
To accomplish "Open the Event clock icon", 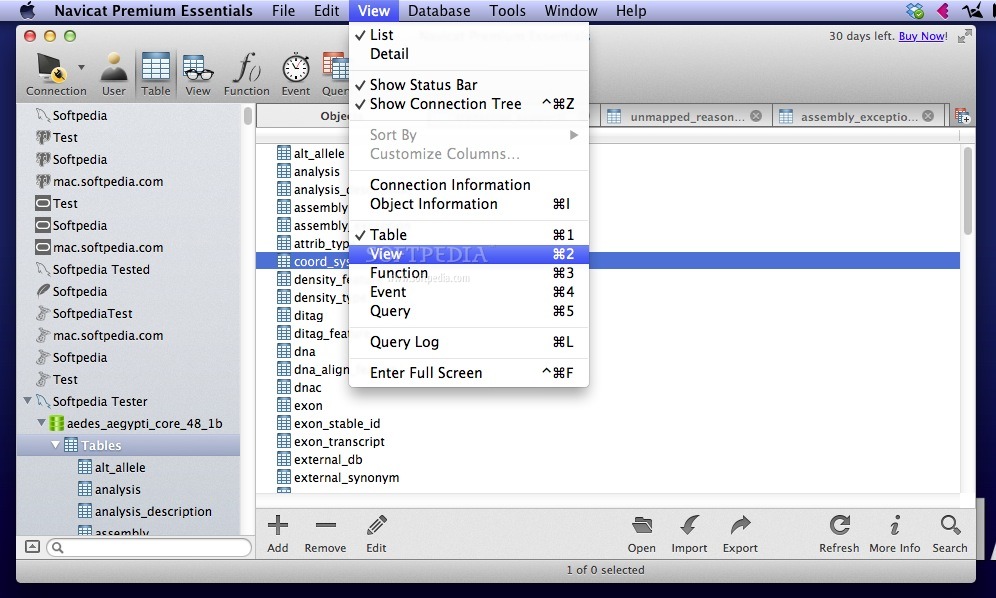I will (295, 70).
